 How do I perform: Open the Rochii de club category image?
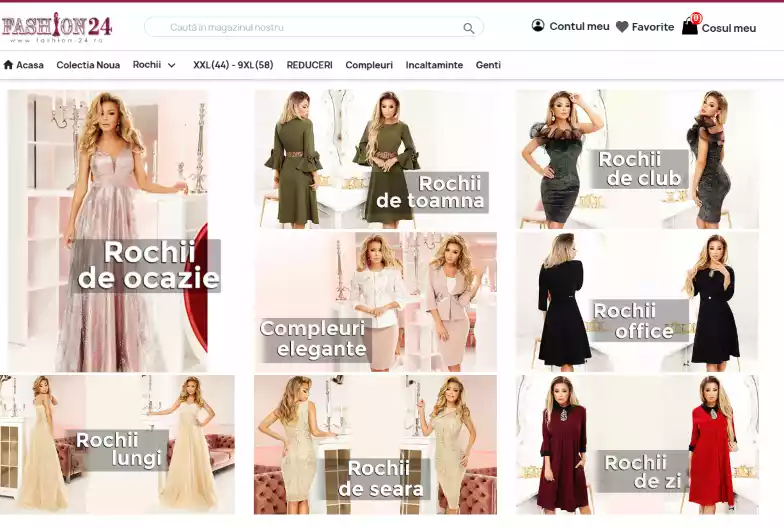(637, 159)
